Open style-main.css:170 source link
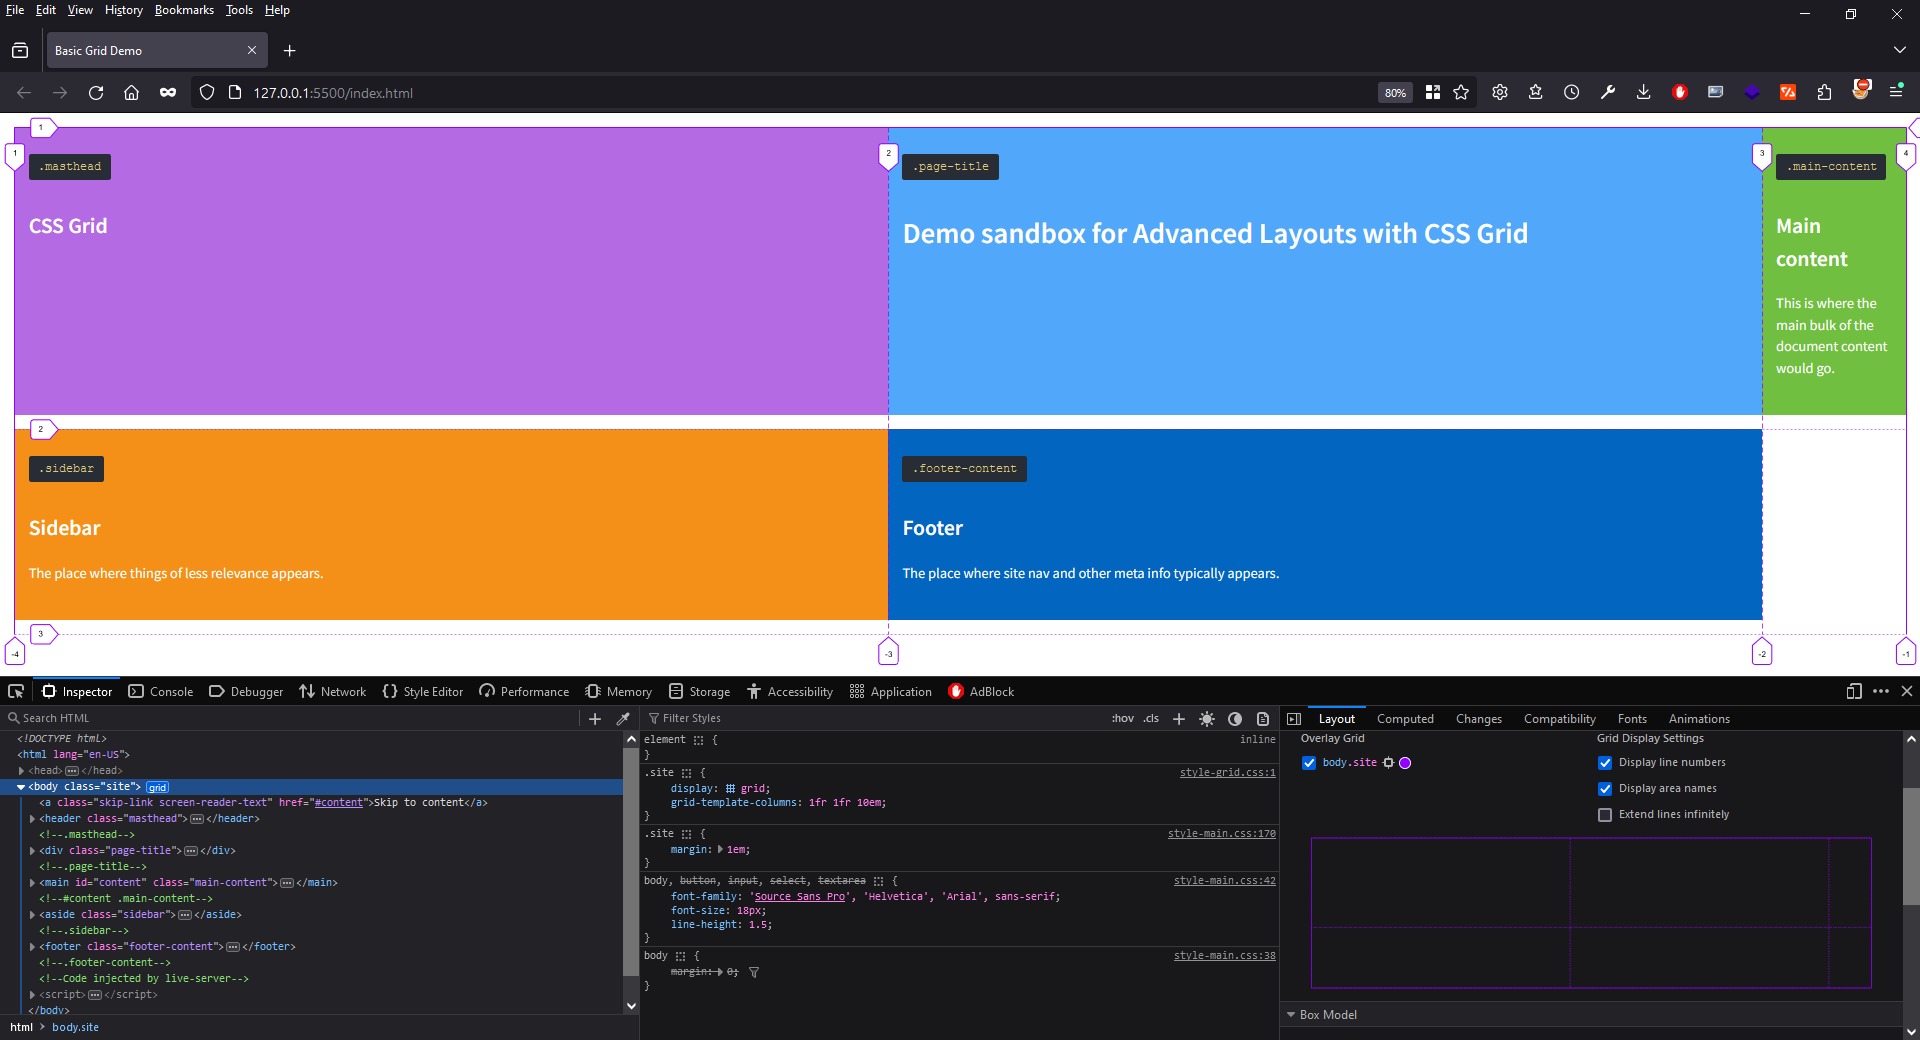This screenshot has width=1920, height=1040. (1222, 834)
